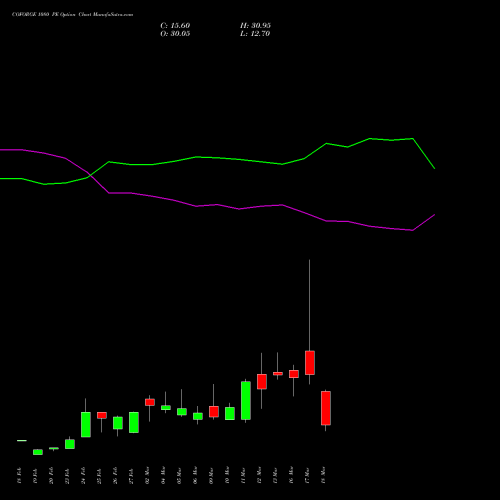Select the 09 Mar date label
Screen dimensions: 500x500
pos(211,475)
